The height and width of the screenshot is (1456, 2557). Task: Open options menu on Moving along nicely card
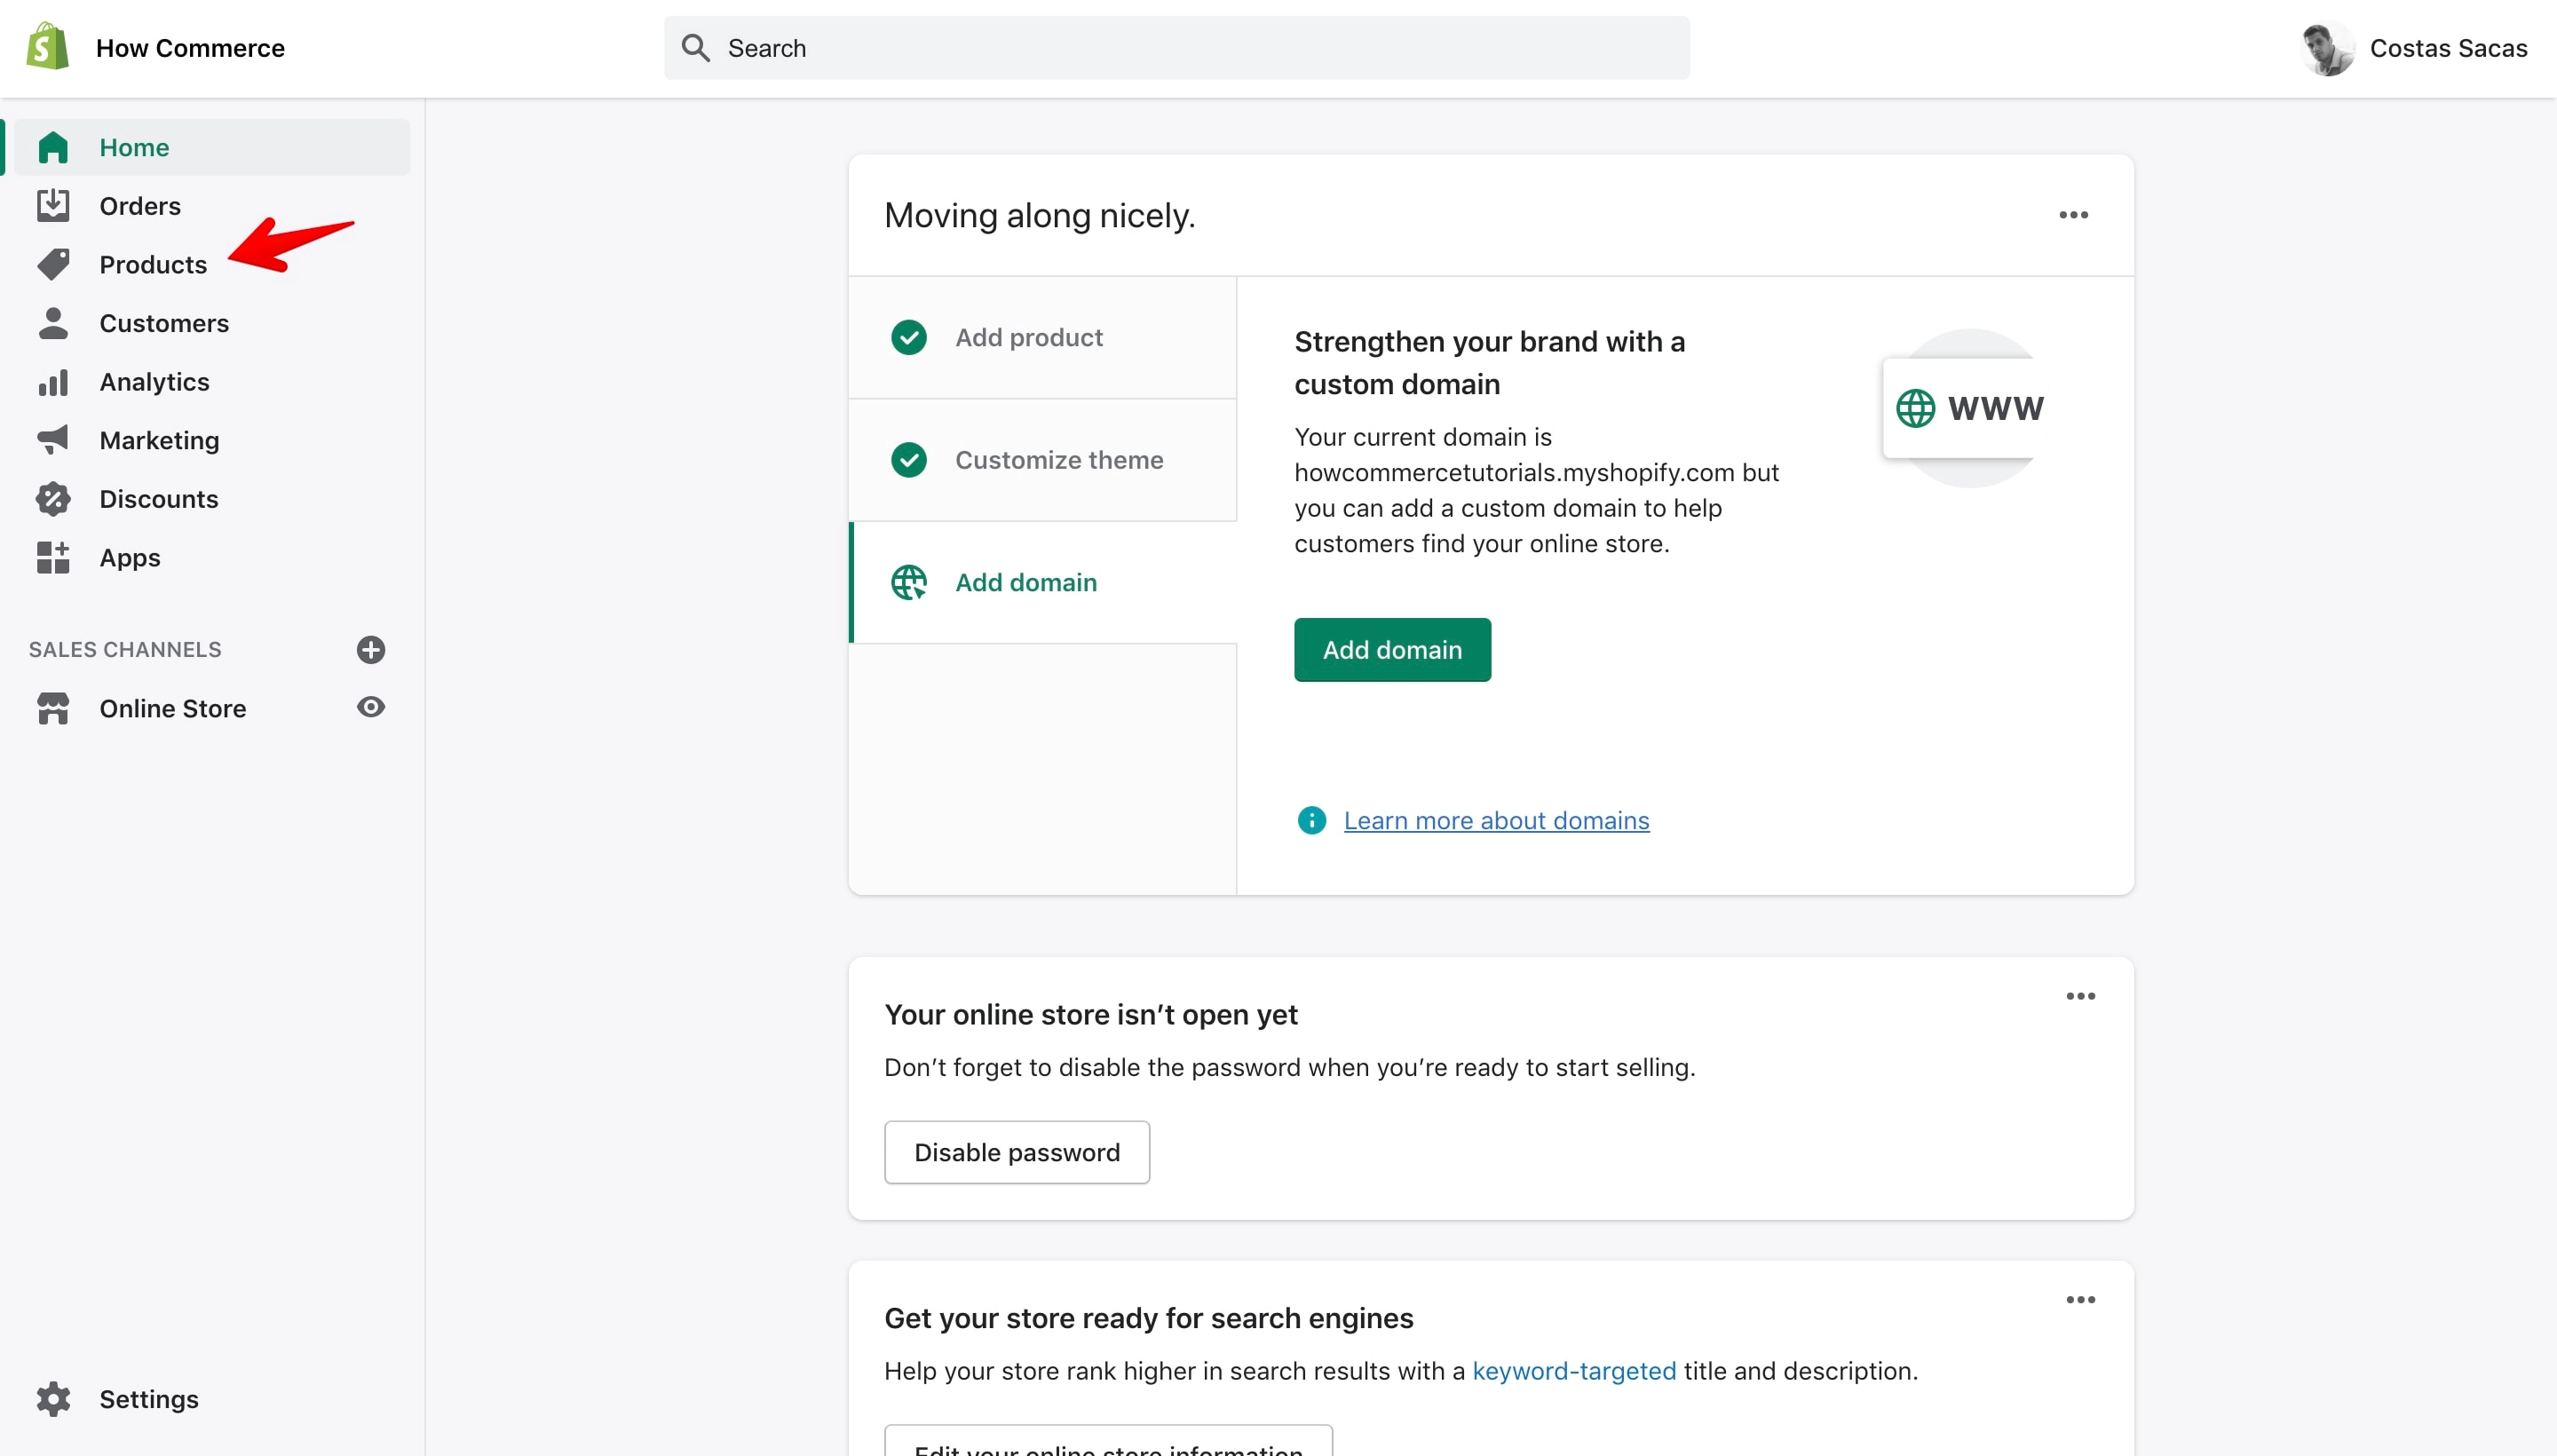coord(2073,215)
